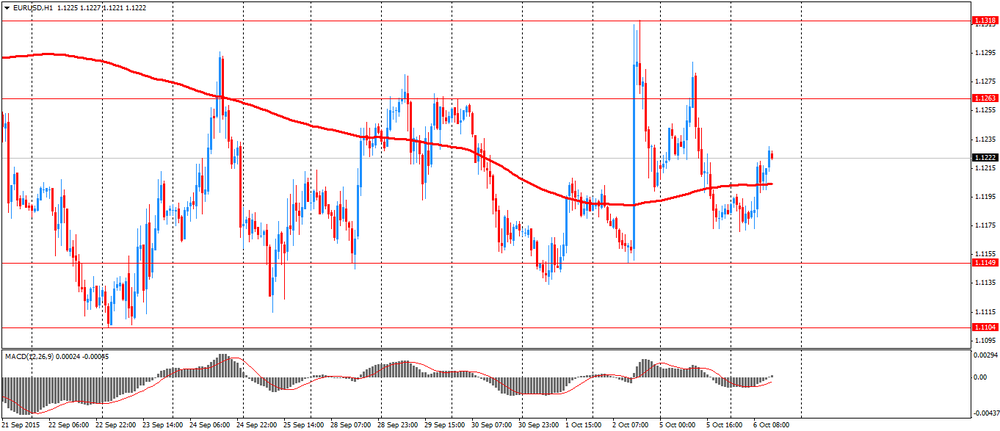The width and height of the screenshot is (1000, 431).
Task: Click the 1.1275 price axis label
Action: (x=984, y=81)
